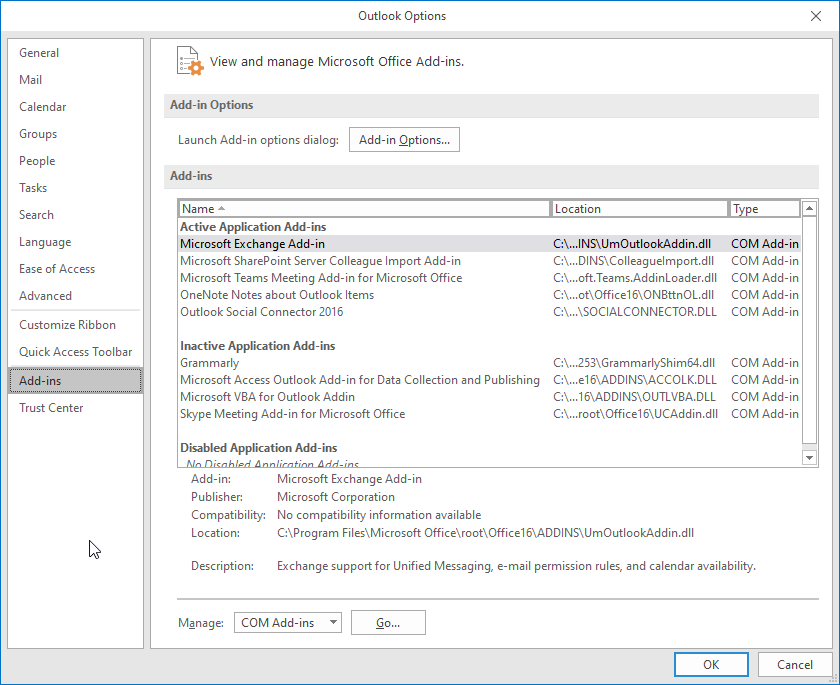Viewport: 840px width, 685px height.
Task: Select Microsoft Exchange Add-in row
Action: point(490,244)
